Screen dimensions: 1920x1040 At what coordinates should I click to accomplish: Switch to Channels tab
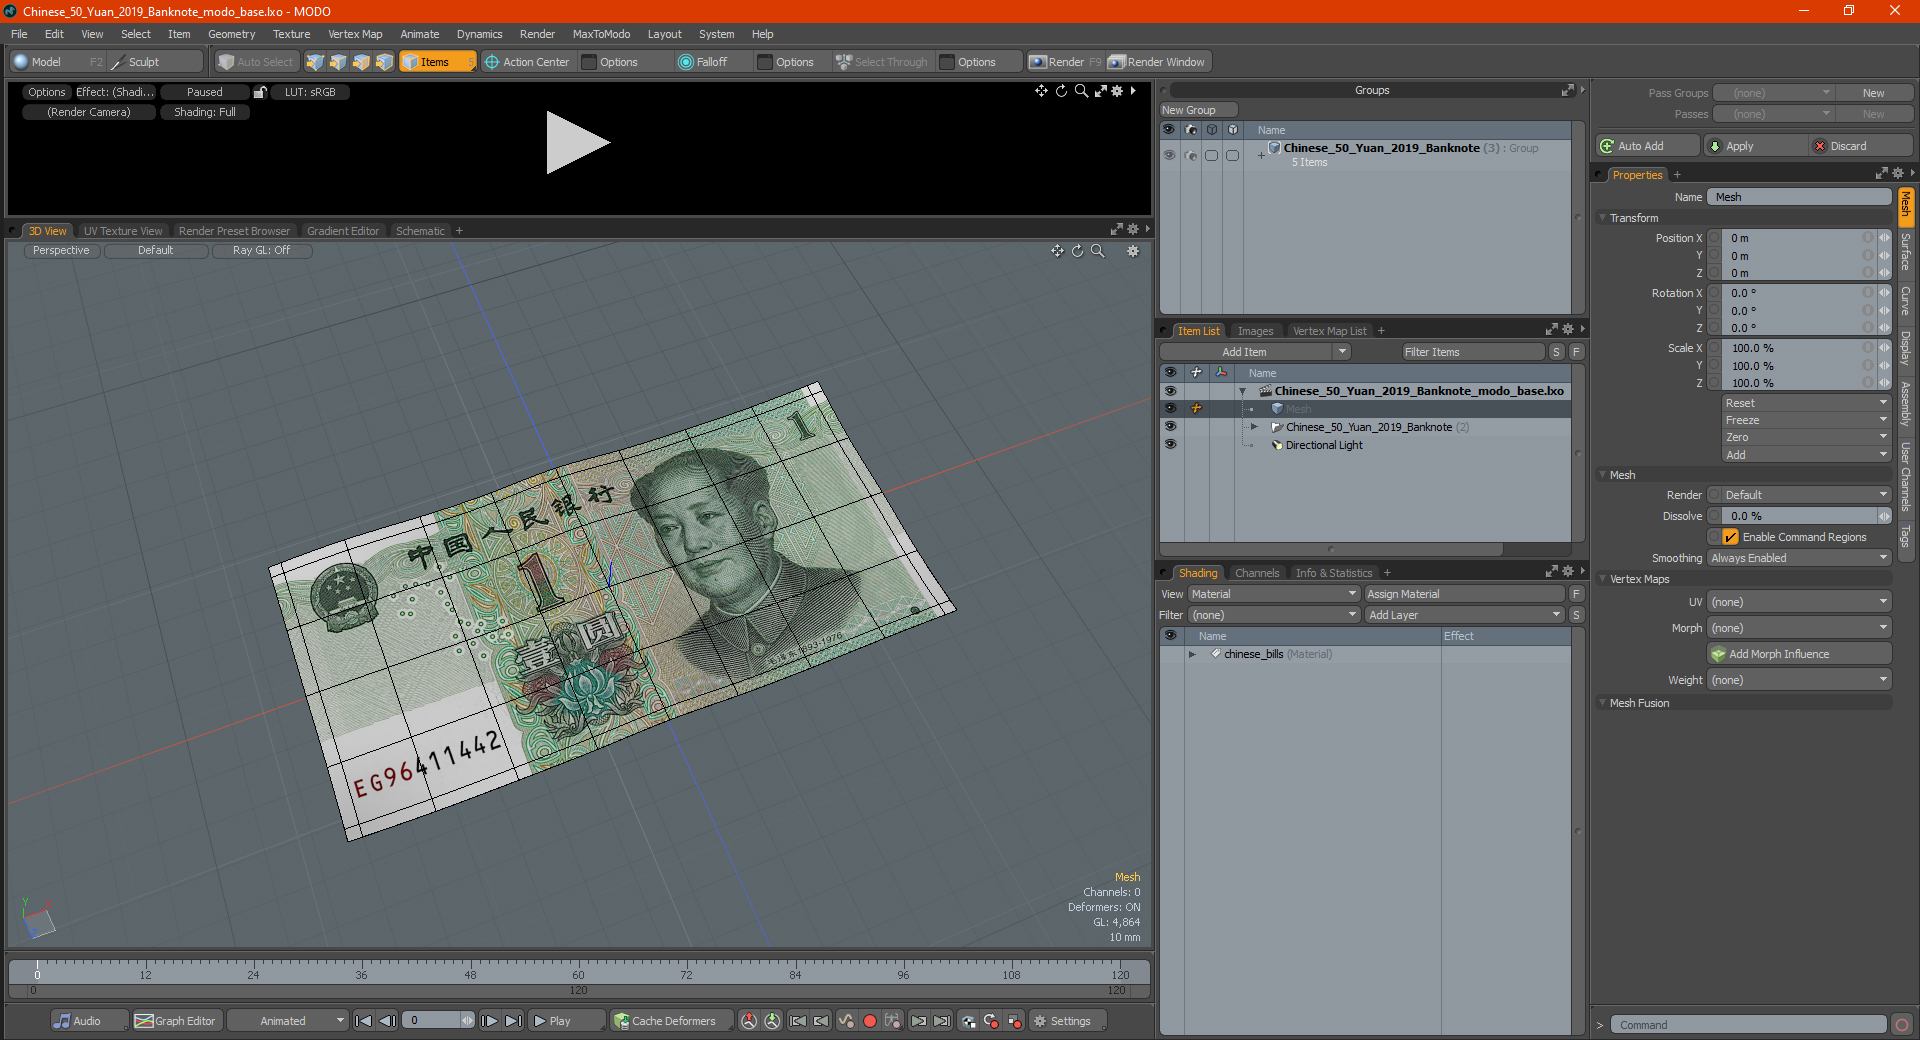pyautogui.click(x=1256, y=573)
